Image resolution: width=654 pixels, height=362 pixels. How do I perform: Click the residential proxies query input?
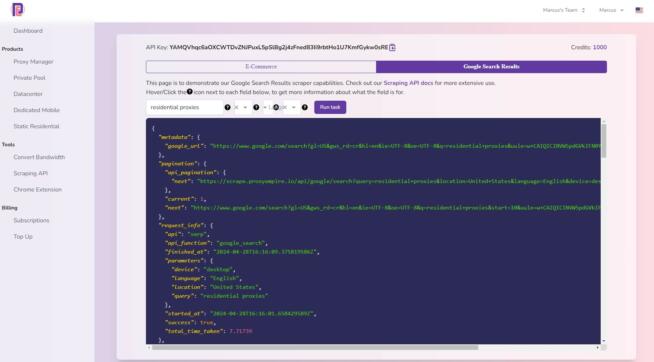pyautogui.click(x=184, y=107)
